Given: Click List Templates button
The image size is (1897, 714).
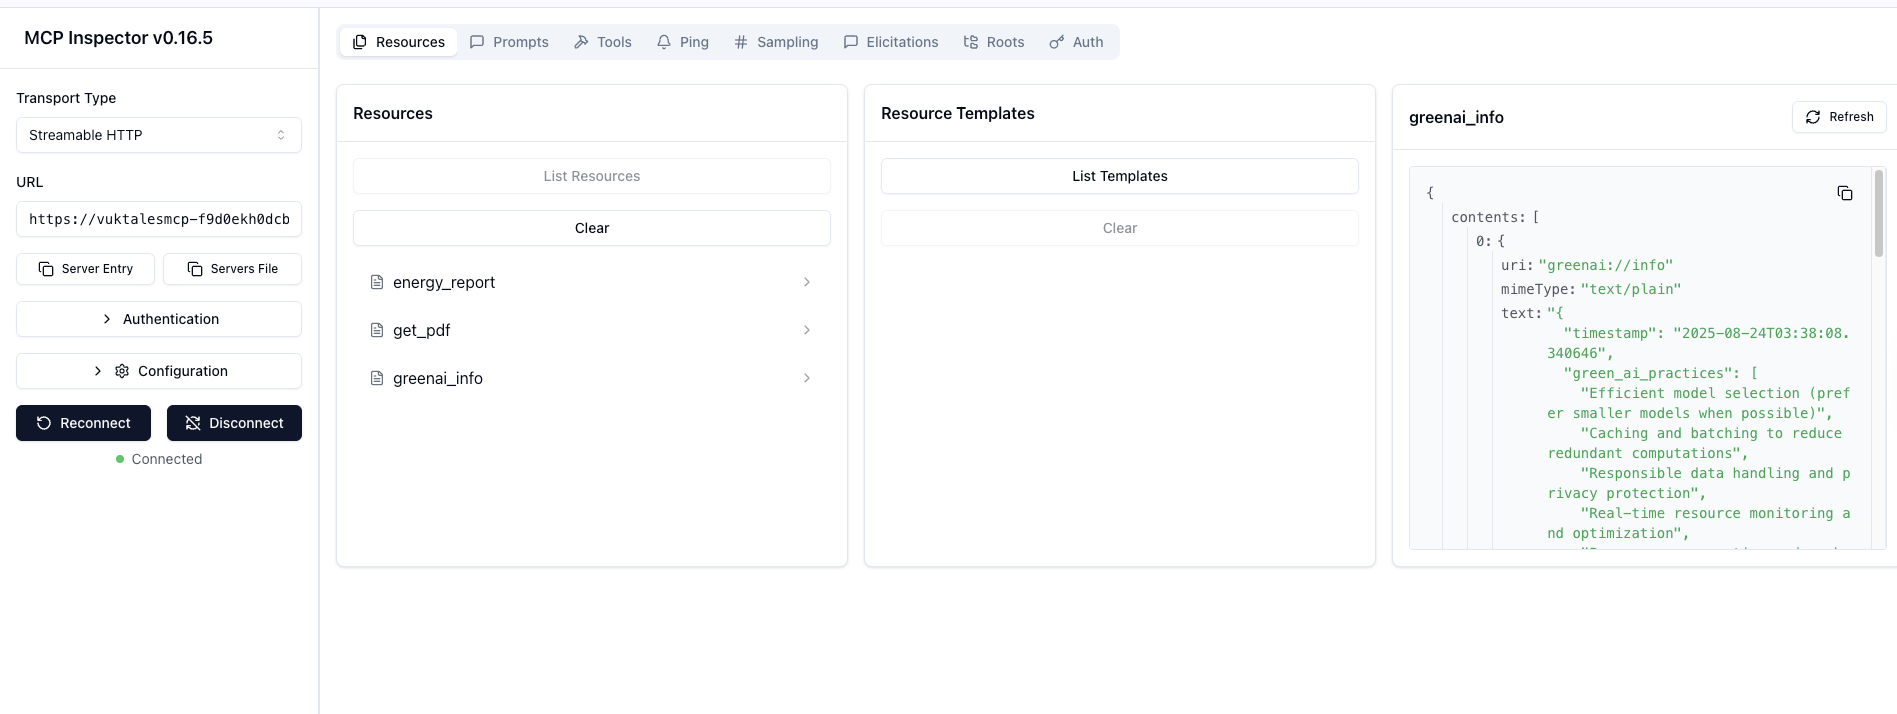Looking at the screenshot, I should (x=1119, y=176).
